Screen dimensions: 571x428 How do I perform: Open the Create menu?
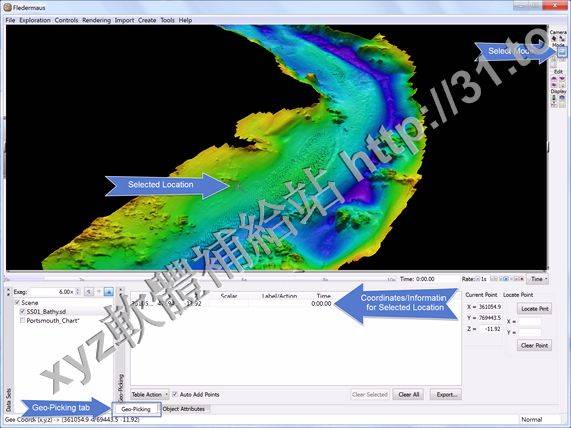click(147, 20)
